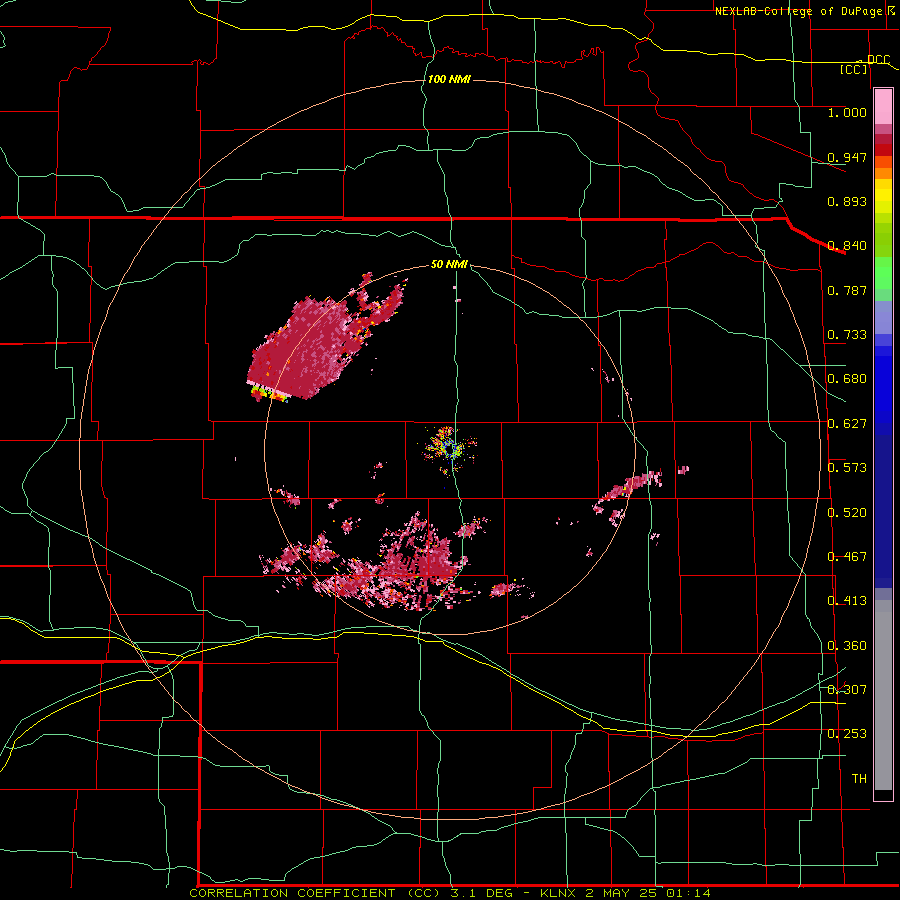Select the 0.467 color scale value

coord(847,557)
